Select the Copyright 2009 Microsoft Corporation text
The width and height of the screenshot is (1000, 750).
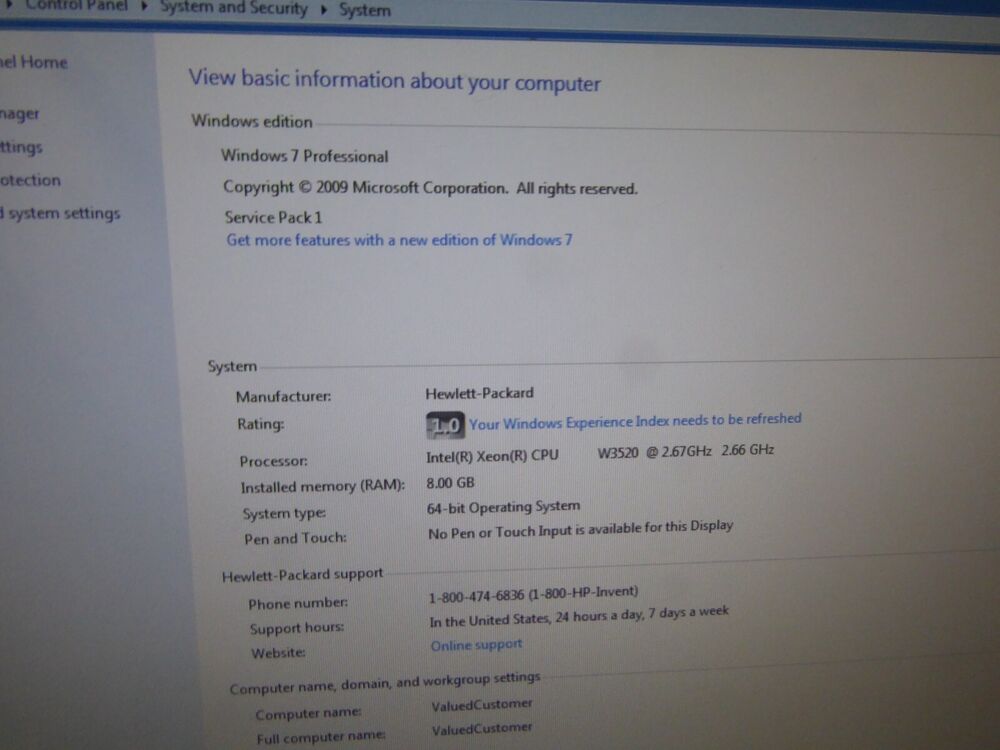tap(430, 188)
